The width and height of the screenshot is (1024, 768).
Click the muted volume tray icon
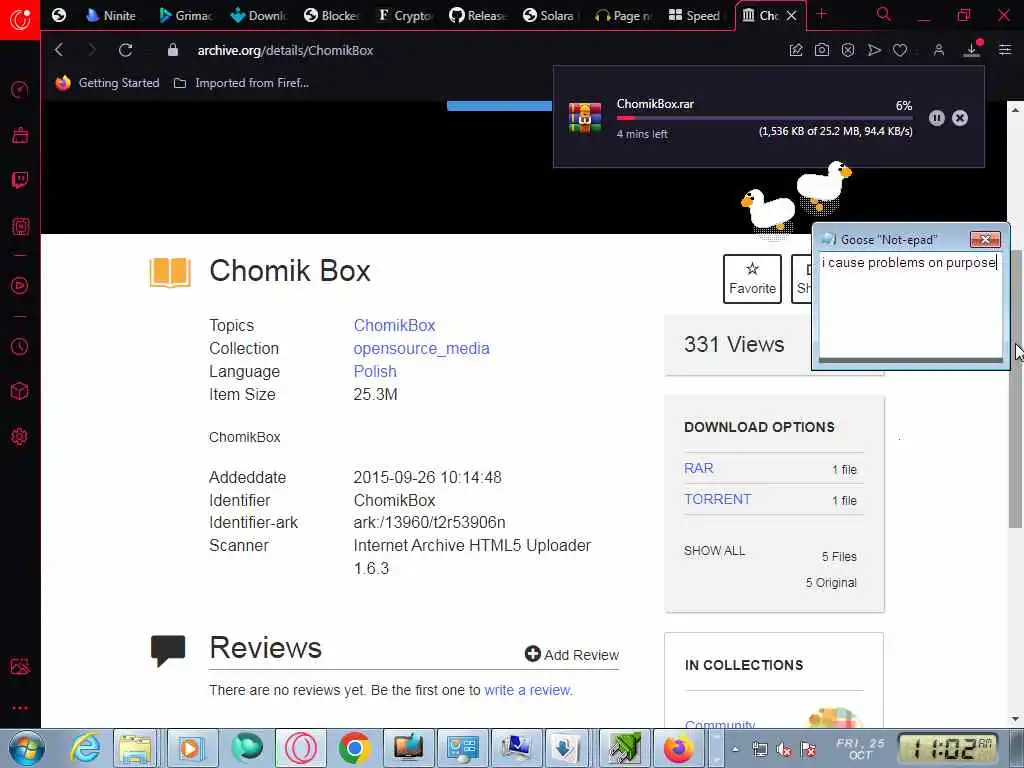pos(784,750)
